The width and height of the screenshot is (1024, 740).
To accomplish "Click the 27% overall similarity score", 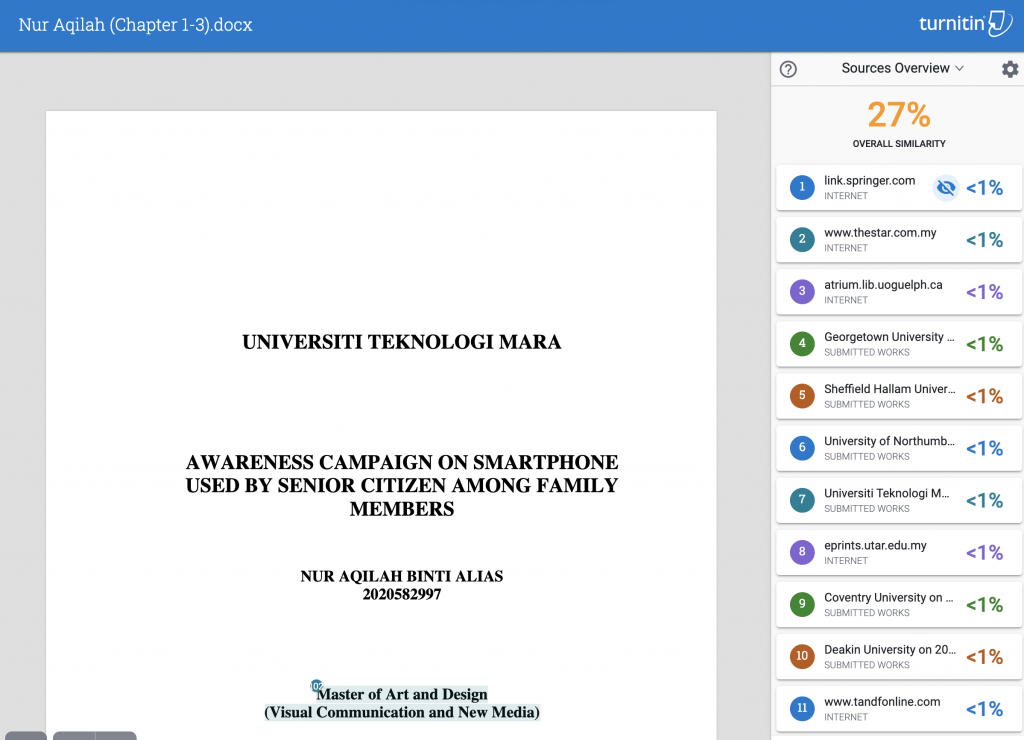I will pyautogui.click(x=899, y=115).
